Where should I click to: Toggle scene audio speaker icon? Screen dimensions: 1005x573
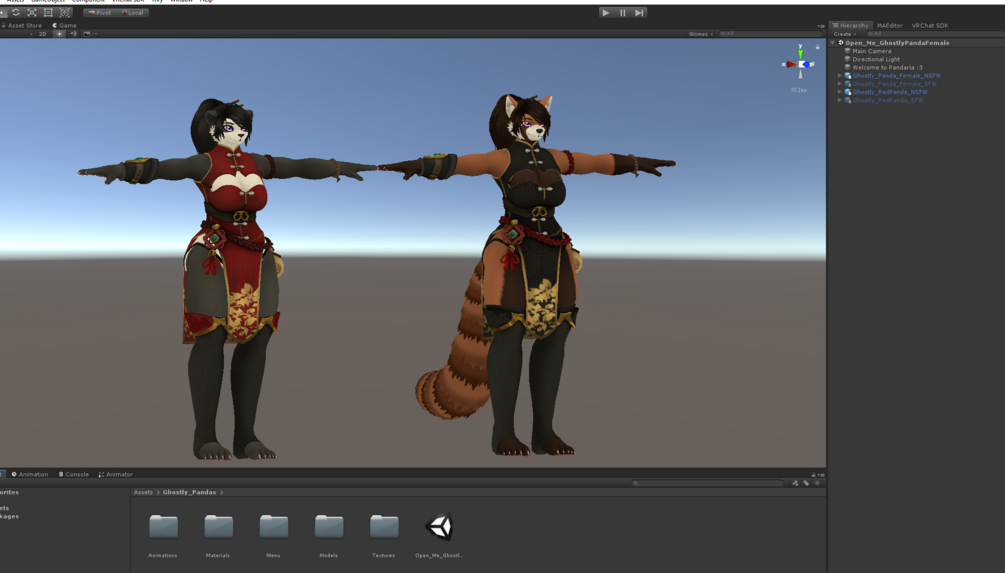pos(73,34)
